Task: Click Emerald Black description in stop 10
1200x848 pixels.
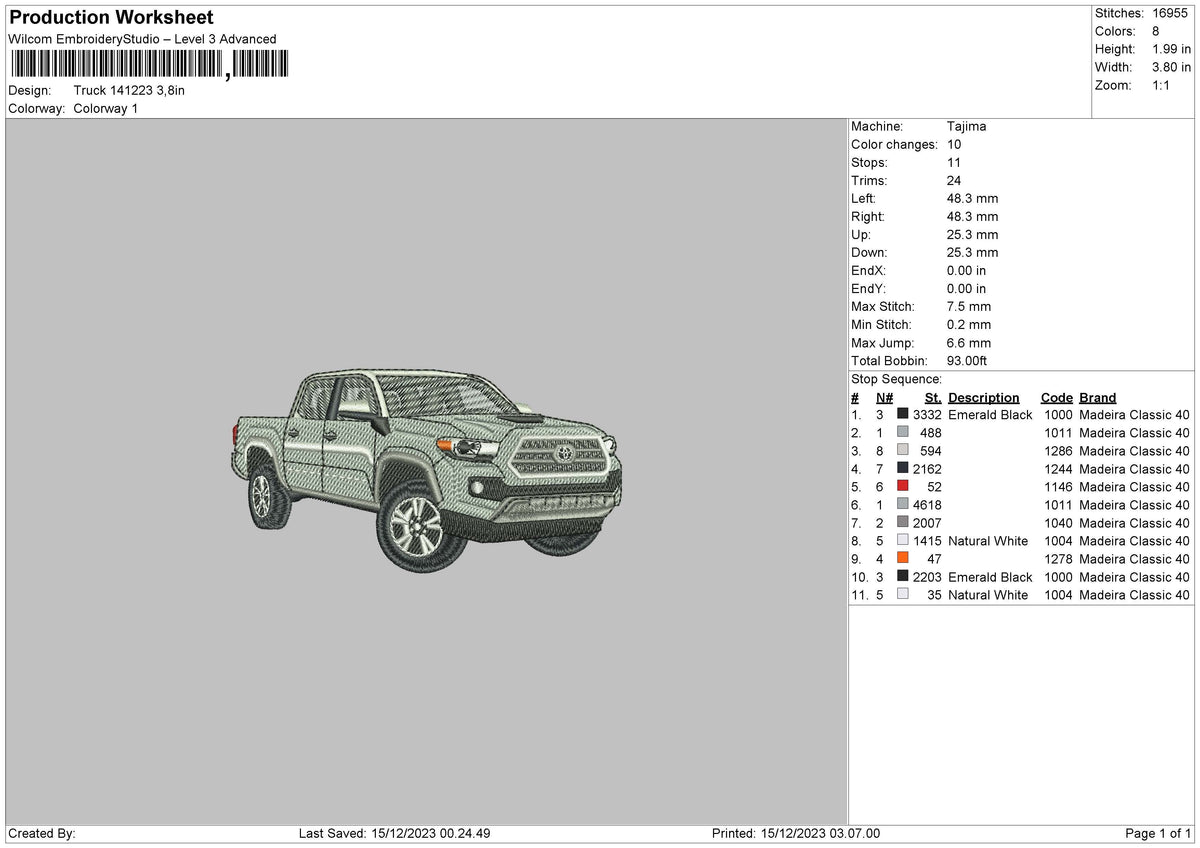Action: coord(990,576)
